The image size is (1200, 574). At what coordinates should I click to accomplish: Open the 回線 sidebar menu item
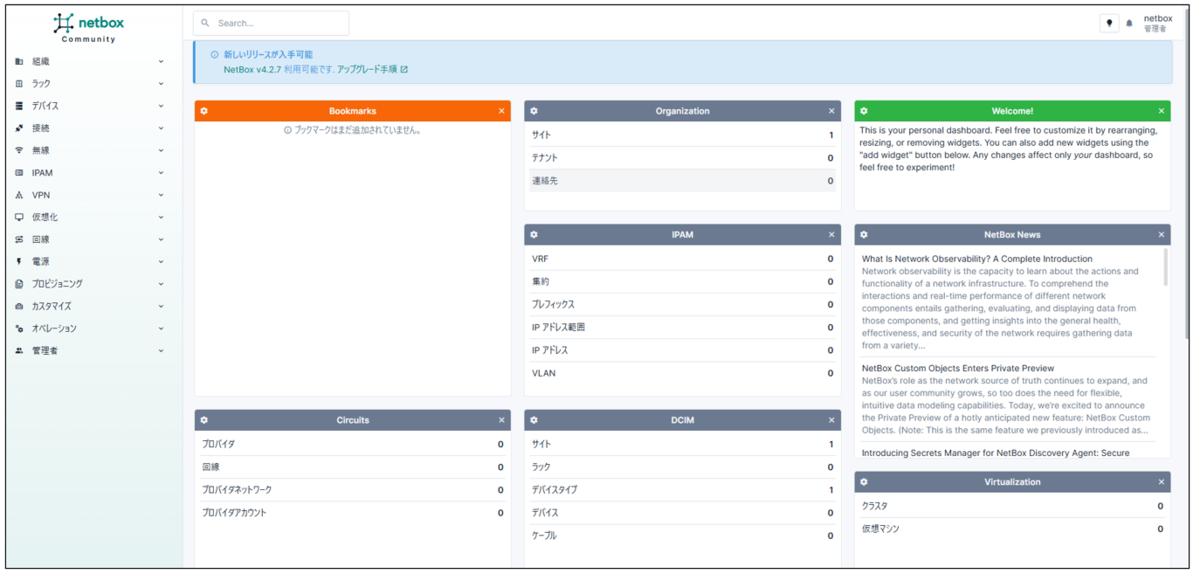[x=90, y=240]
